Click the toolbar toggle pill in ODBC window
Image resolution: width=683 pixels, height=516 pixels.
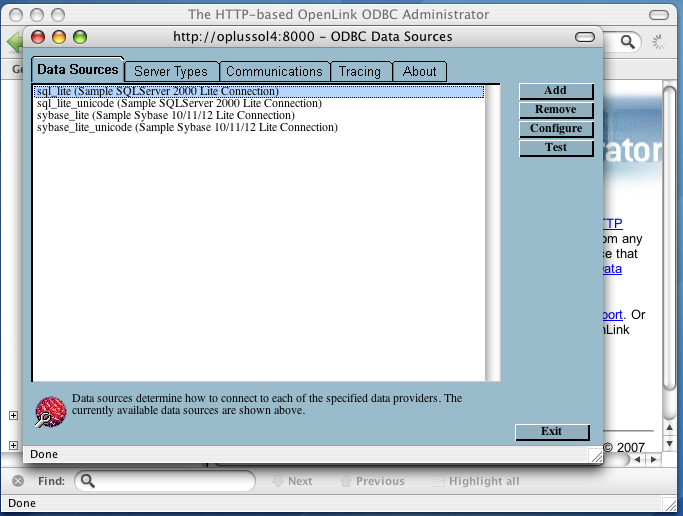click(x=585, y=37)
